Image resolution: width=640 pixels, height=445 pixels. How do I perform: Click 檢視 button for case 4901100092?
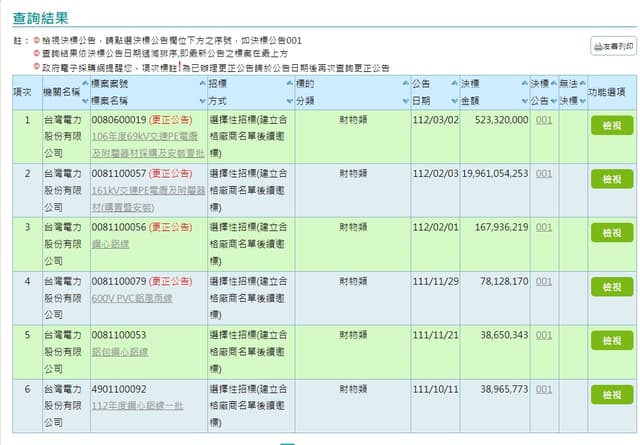[x=612, y=394]
